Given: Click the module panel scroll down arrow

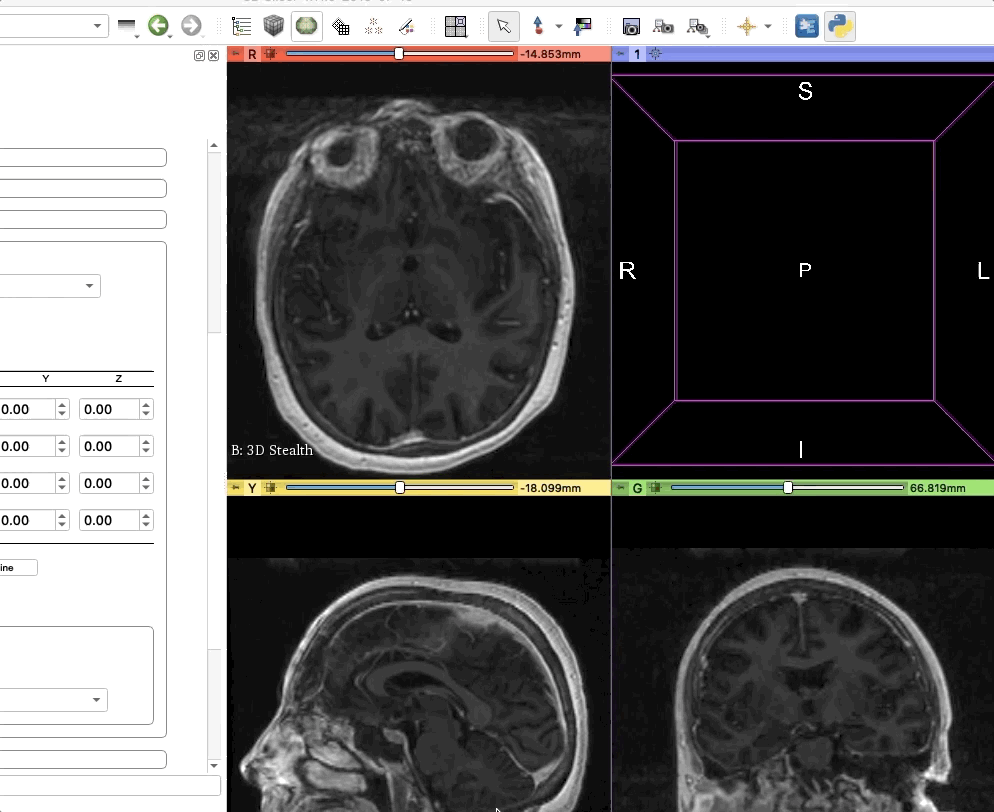Looking at the screenshot, I should tap(214, 766).
